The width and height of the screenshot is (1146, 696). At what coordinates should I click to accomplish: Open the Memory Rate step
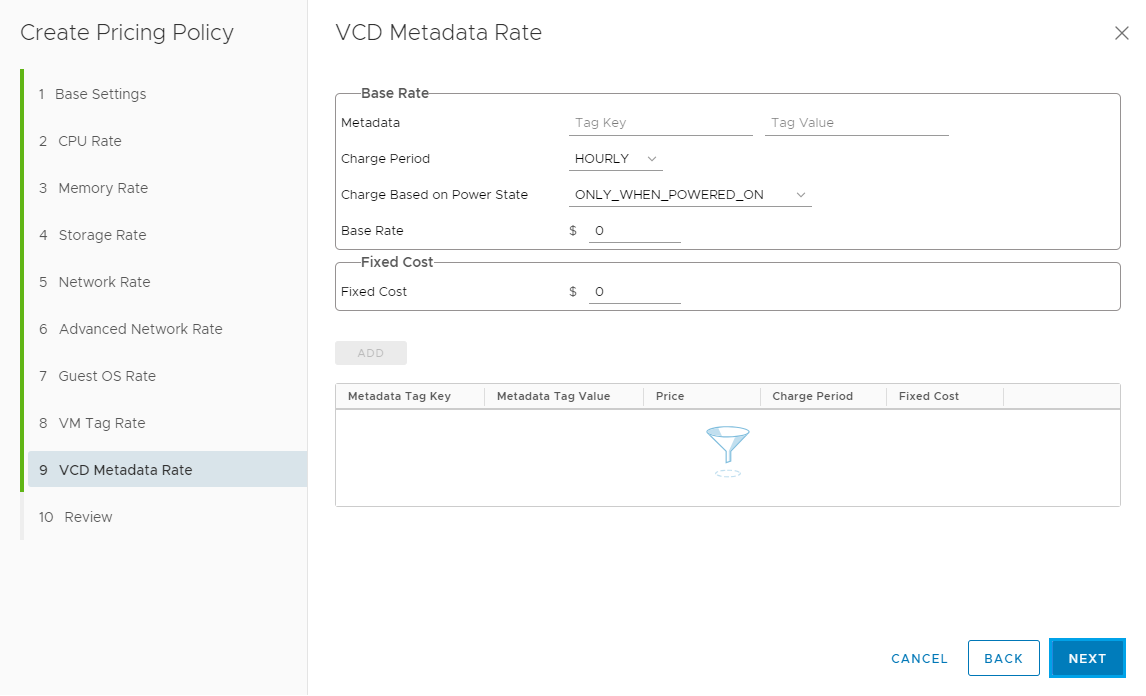103,188
